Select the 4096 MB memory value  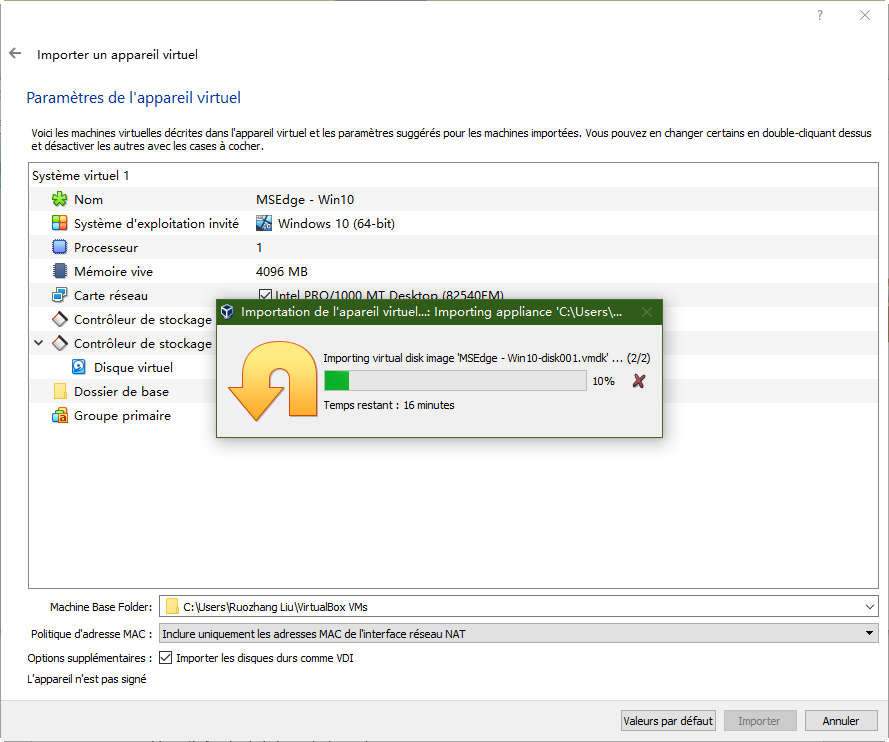tap(282, 272)
